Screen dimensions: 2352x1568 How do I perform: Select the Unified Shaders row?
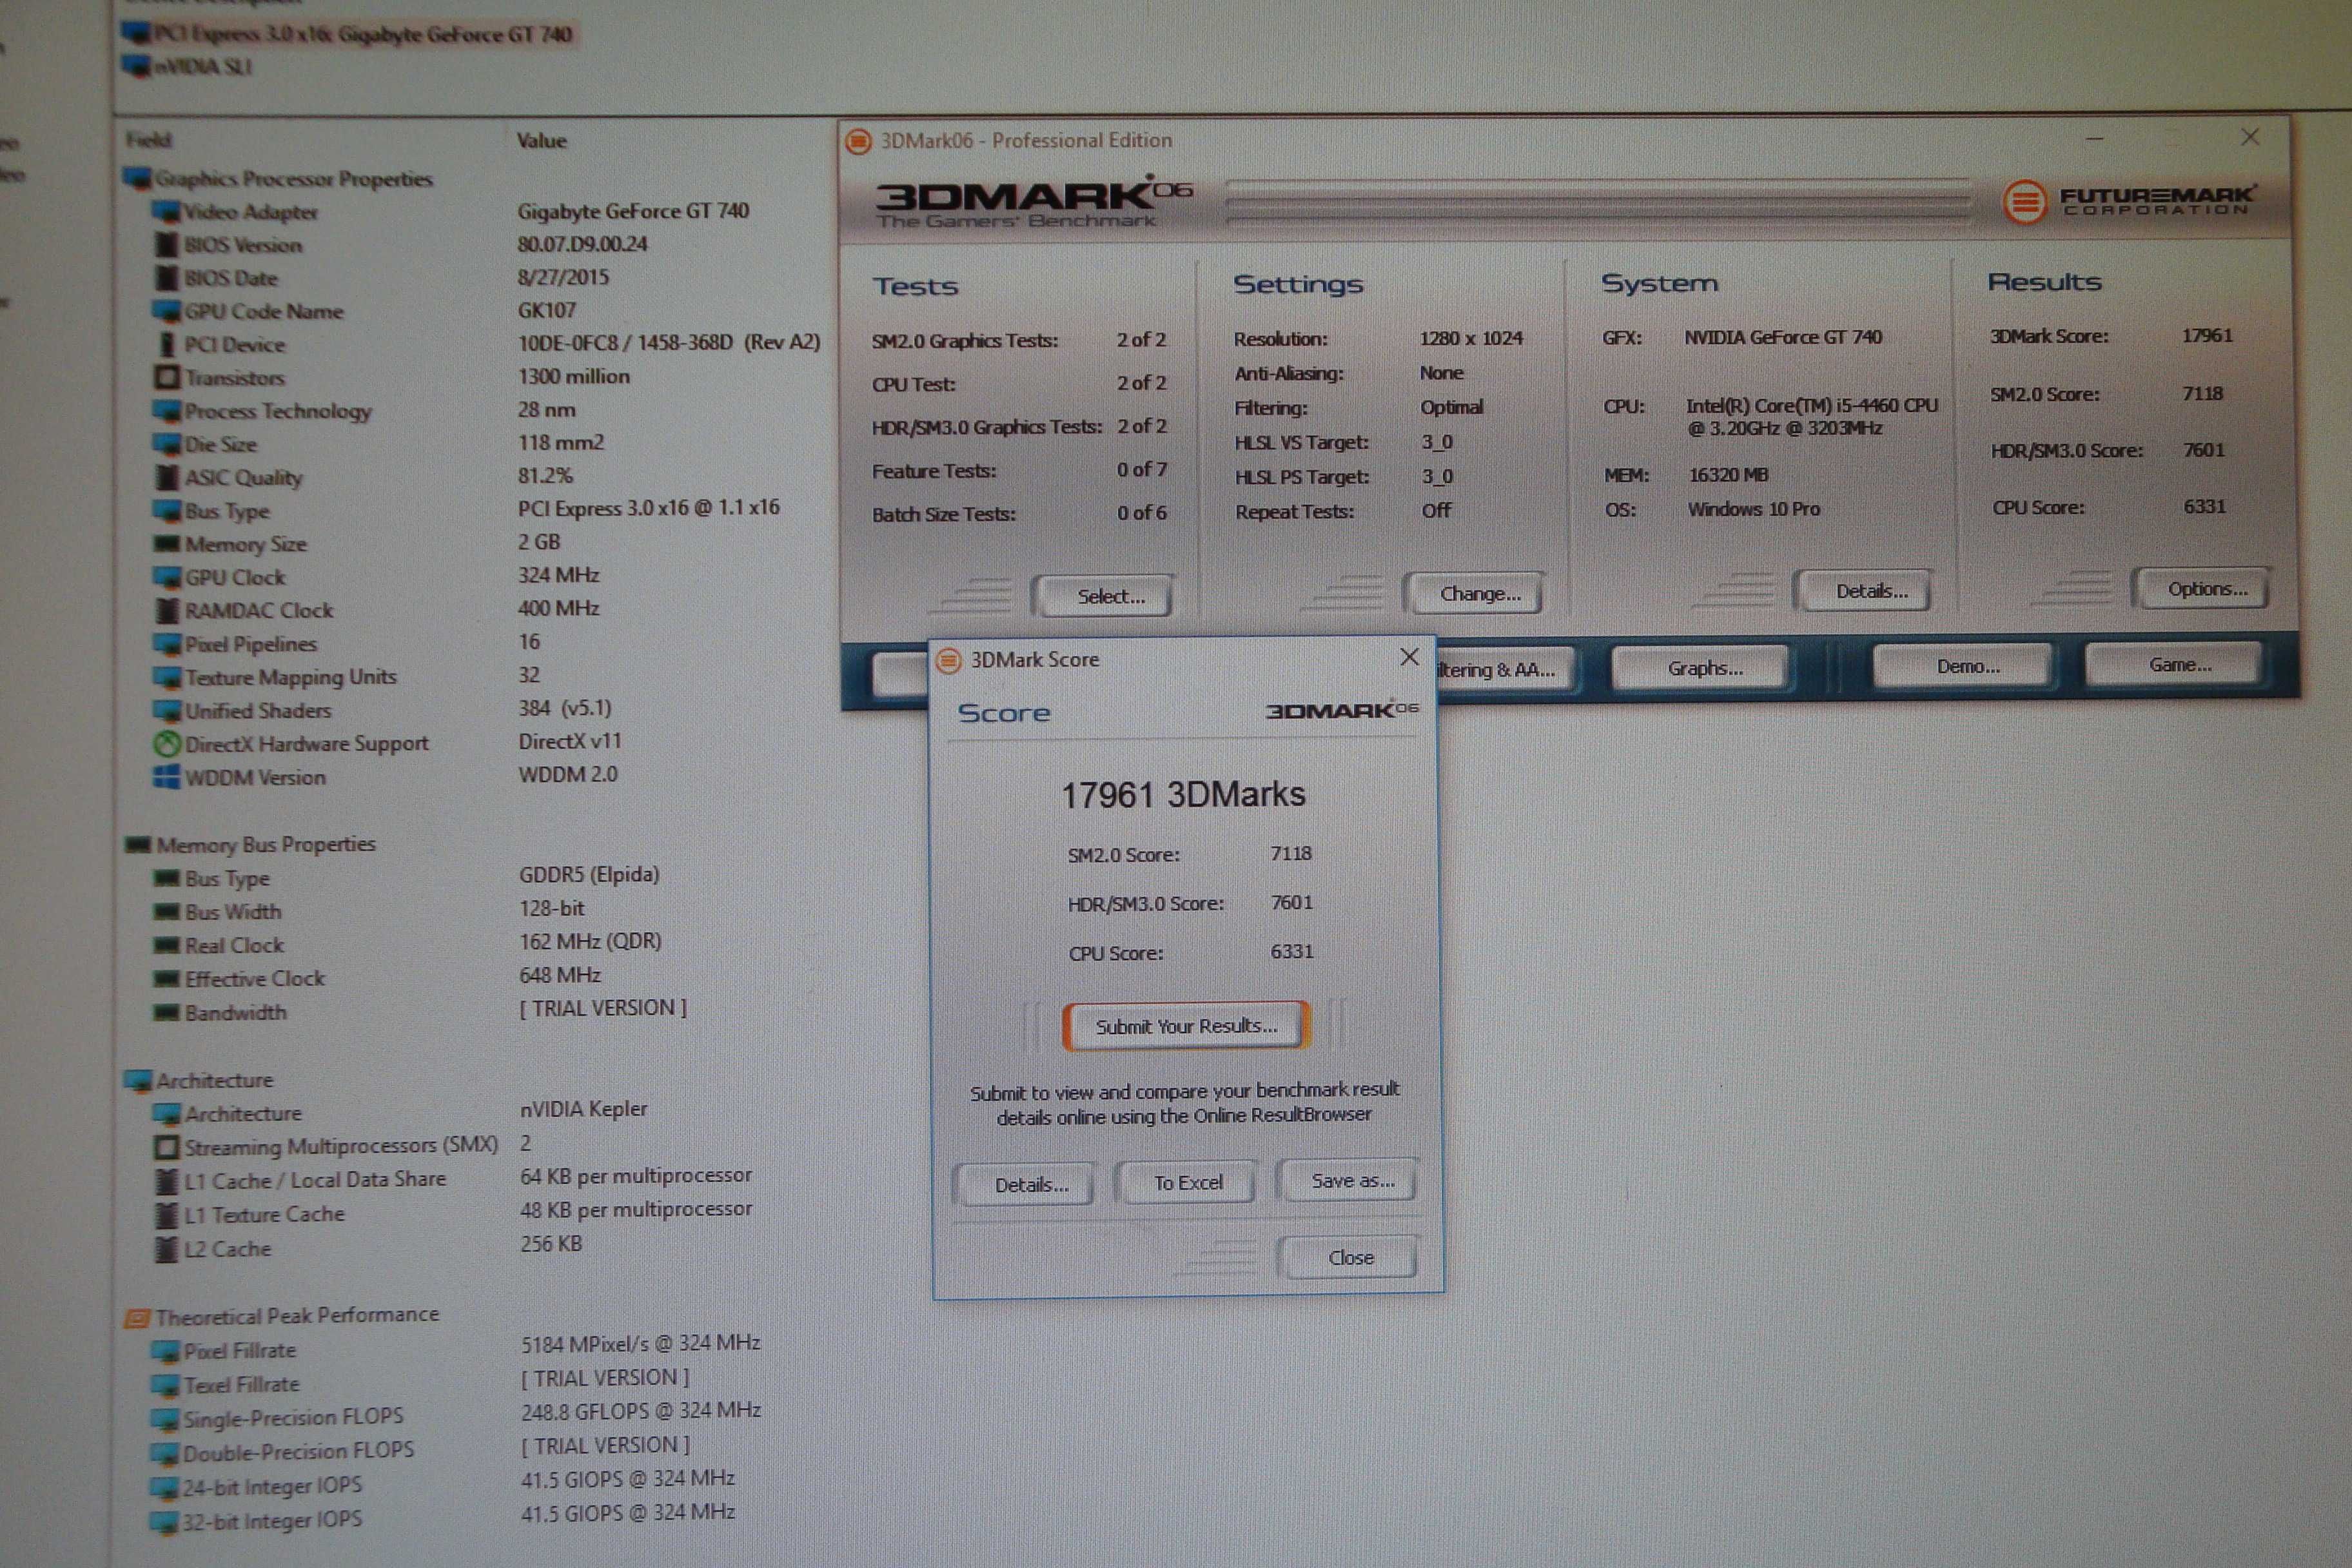pos(381,710)
